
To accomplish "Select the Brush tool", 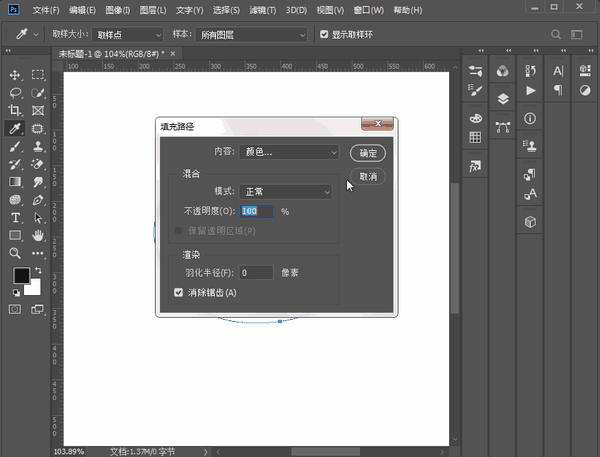I will point(15,146).
